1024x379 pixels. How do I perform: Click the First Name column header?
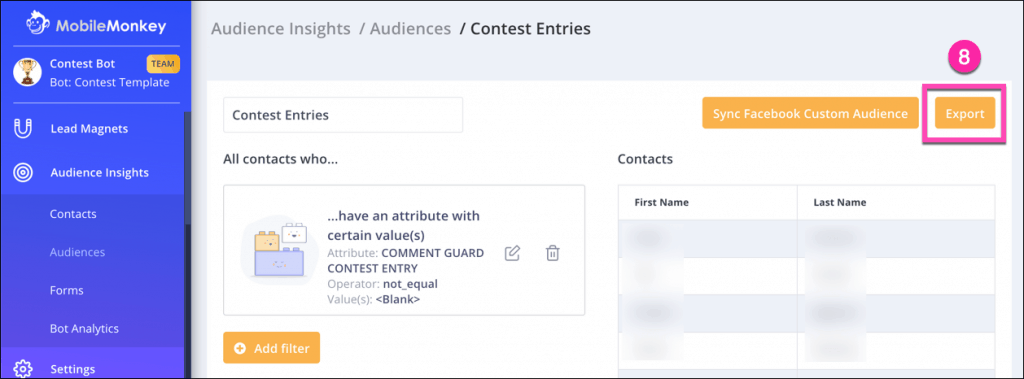click(x=662, y=203)
